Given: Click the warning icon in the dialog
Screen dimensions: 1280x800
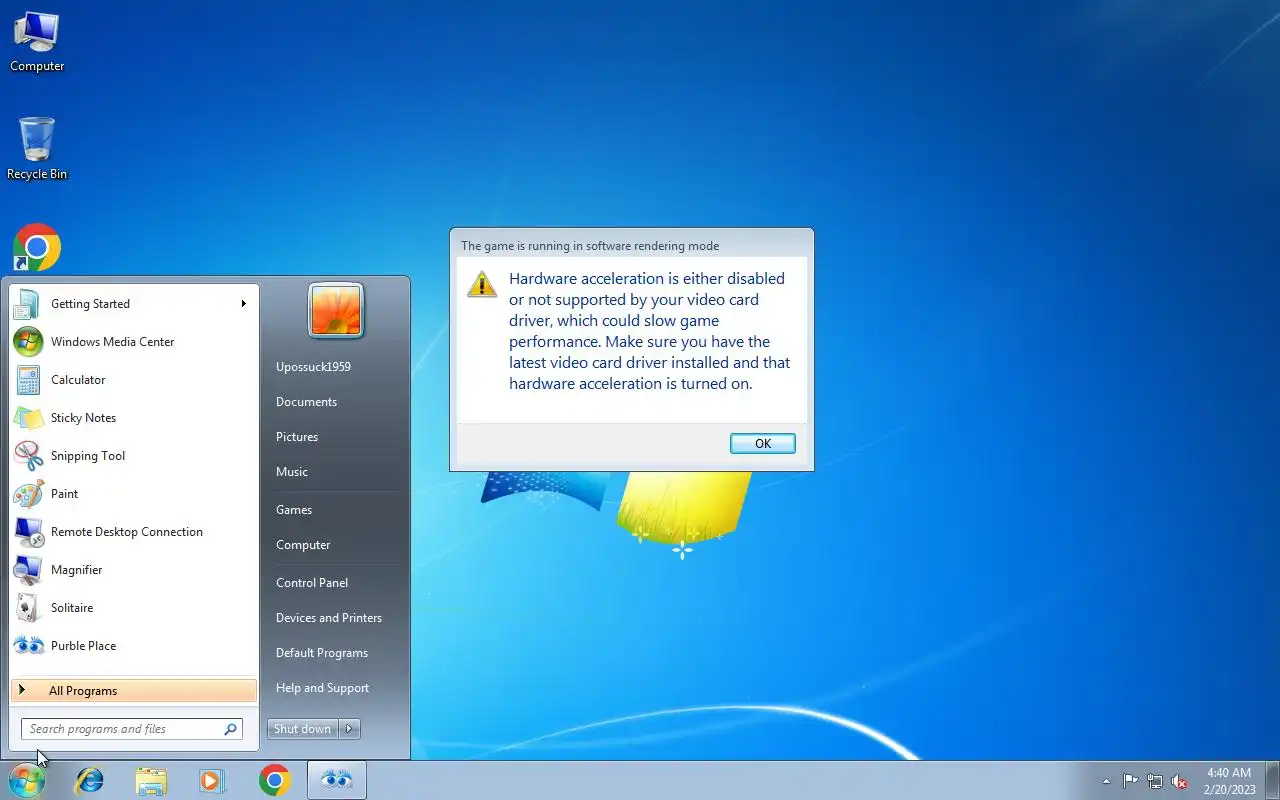Looking at the screenshot, I should click(482, 284).
